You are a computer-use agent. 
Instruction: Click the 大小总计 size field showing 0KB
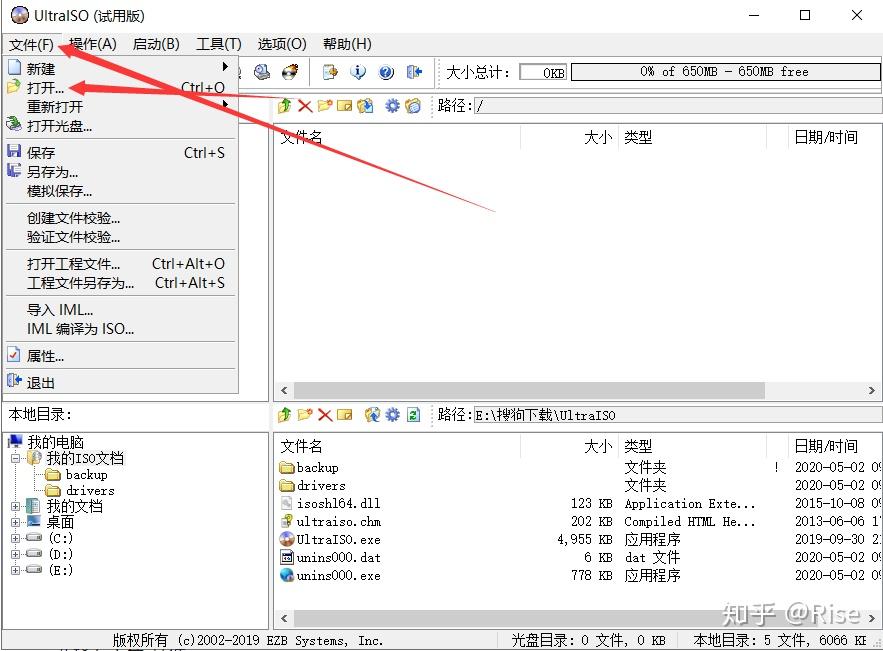[543, 72]
